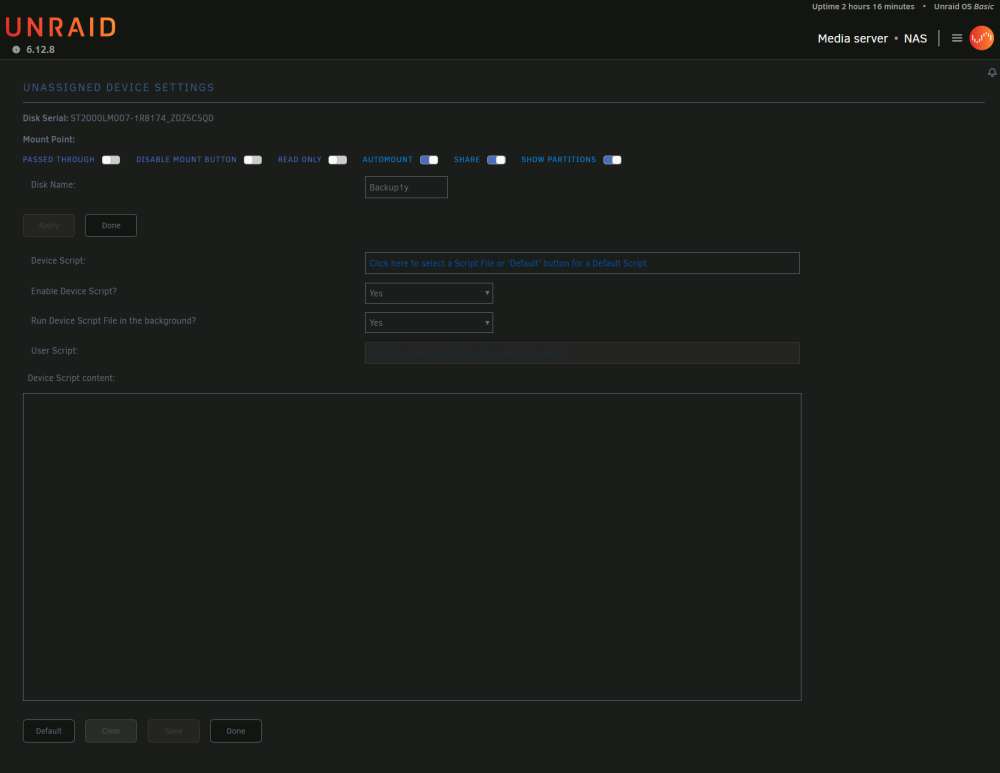
Task: Click the Clear button
Action: click(x=111, y=731)
